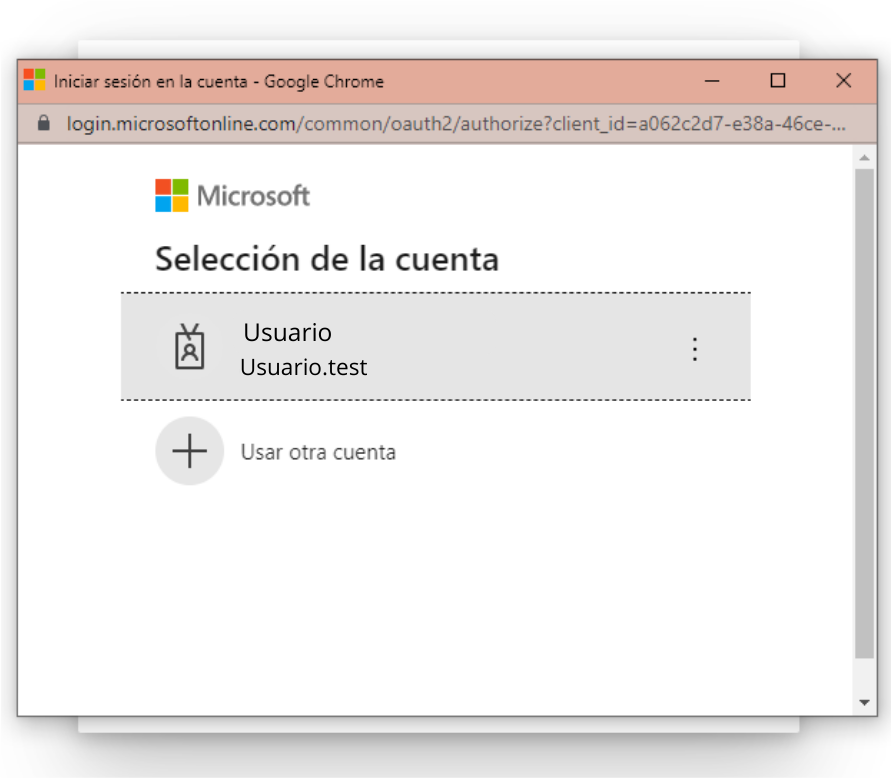Click the Microsoft favicon in the title bar
The height and width of the screenshot is (778, 891).
34,80
